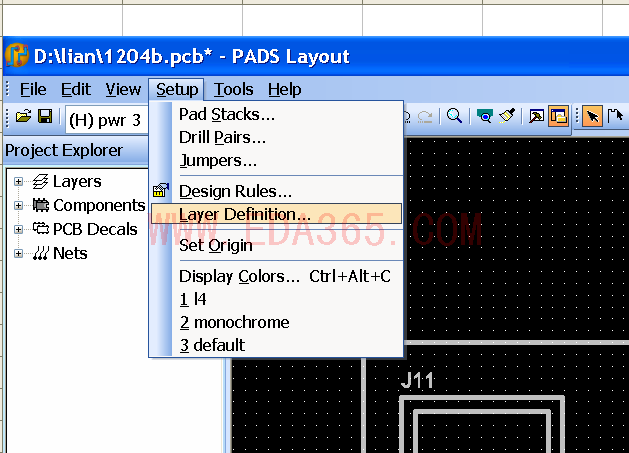Choose Jumpers... menu entry
629x453 pixels.
tap(277, 160)
